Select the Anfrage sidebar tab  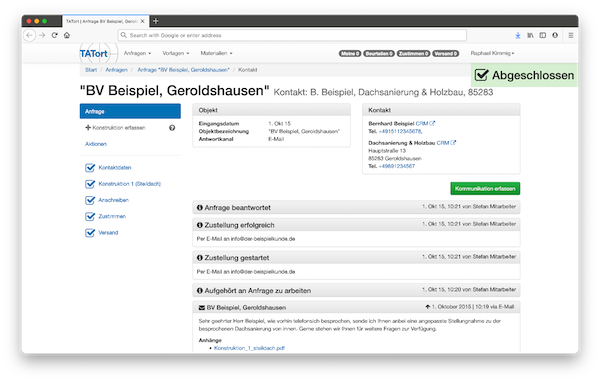130,111
